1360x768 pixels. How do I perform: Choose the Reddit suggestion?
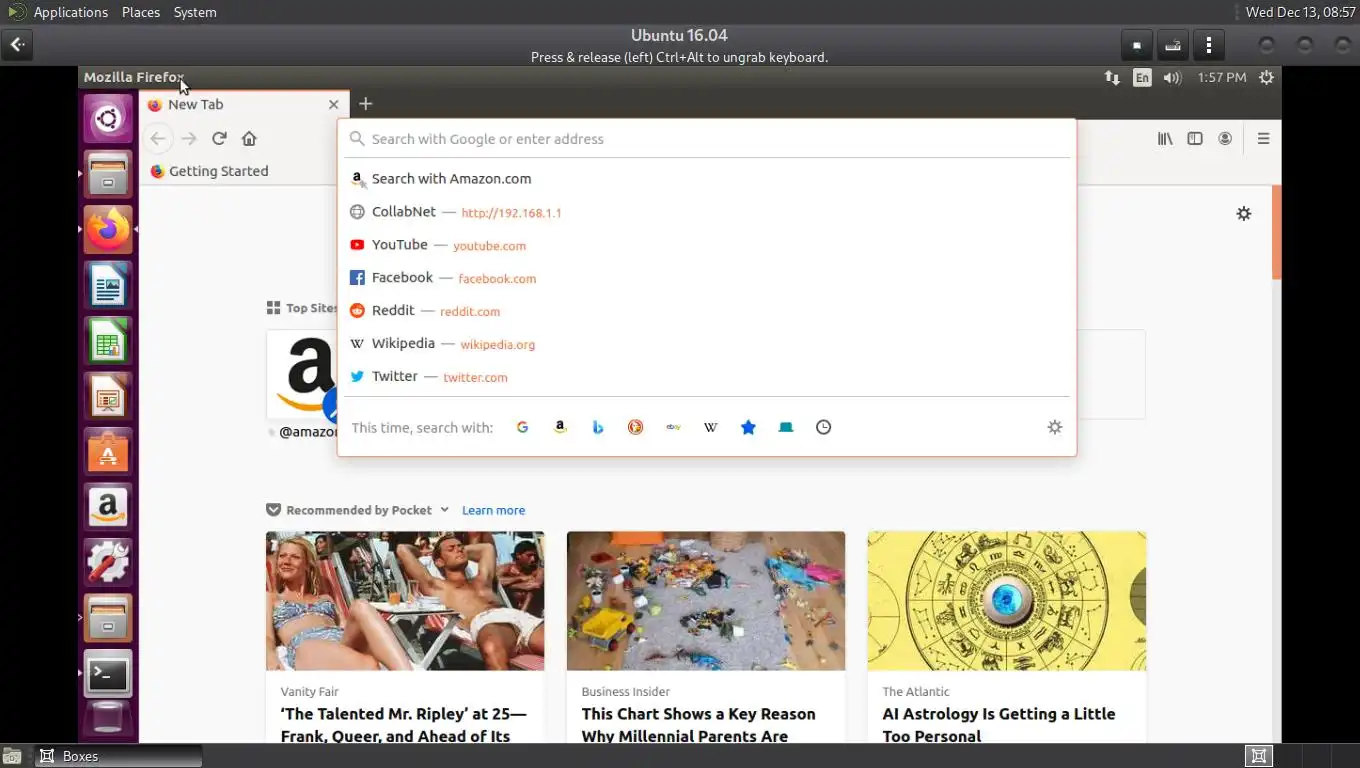click(x=707, y=311)
